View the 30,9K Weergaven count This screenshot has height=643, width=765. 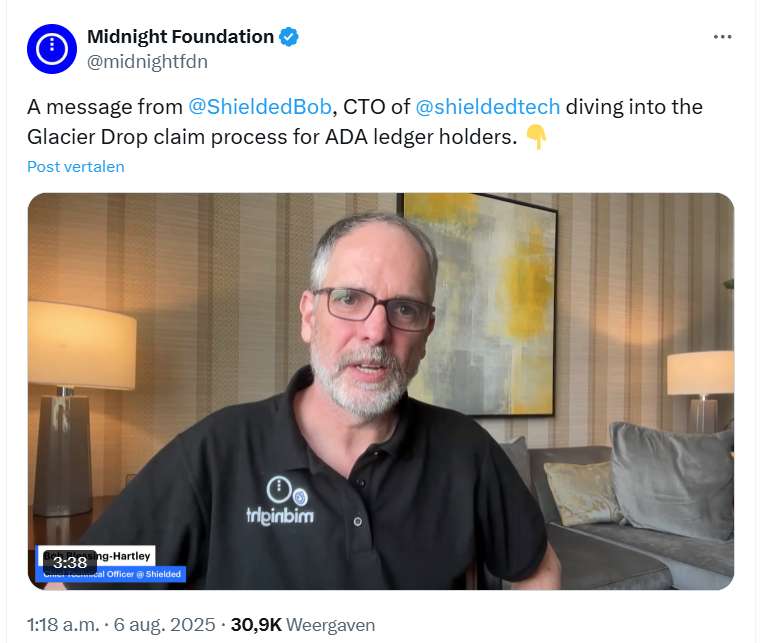pyautogui.click(x=303, y=624)
